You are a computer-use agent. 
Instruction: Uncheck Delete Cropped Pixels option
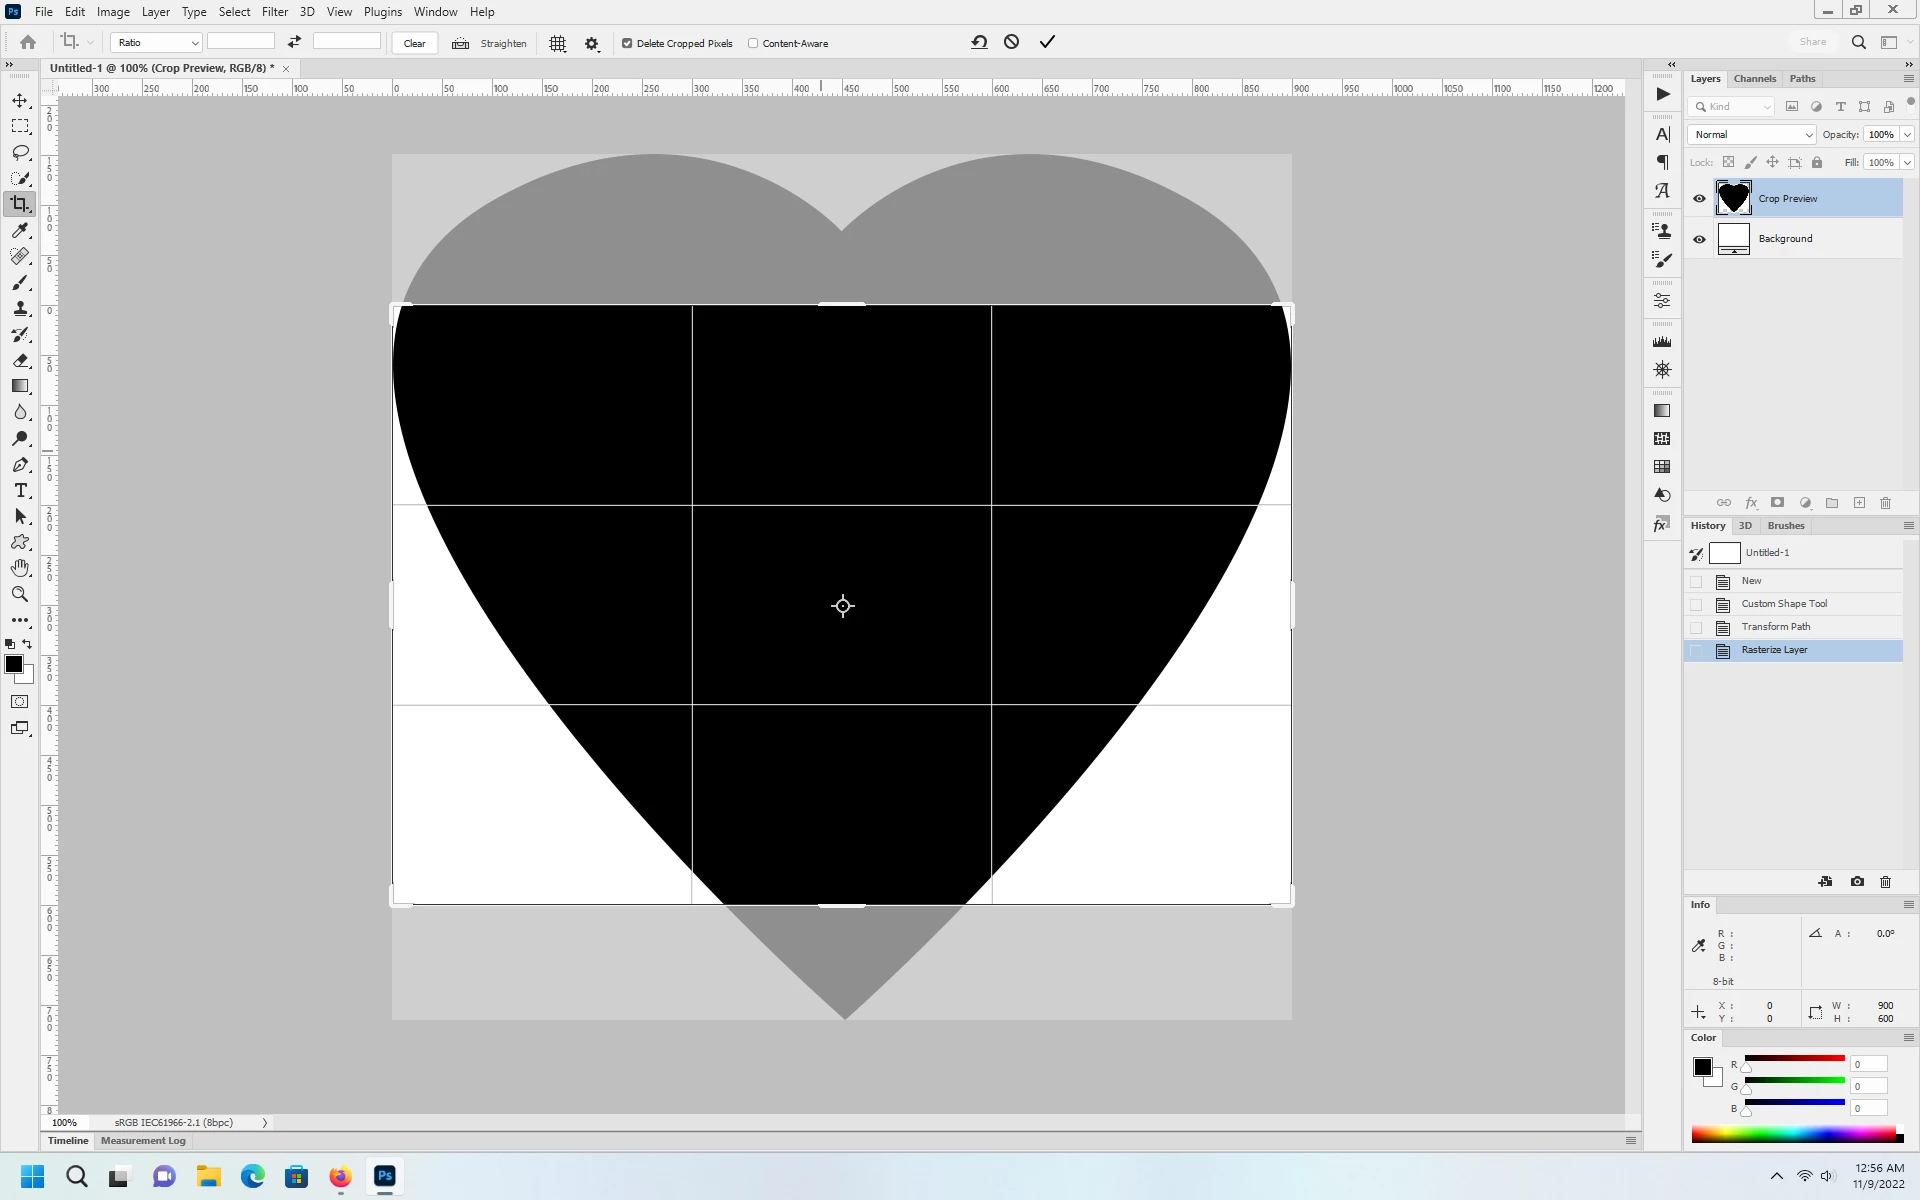pos(627,44)
